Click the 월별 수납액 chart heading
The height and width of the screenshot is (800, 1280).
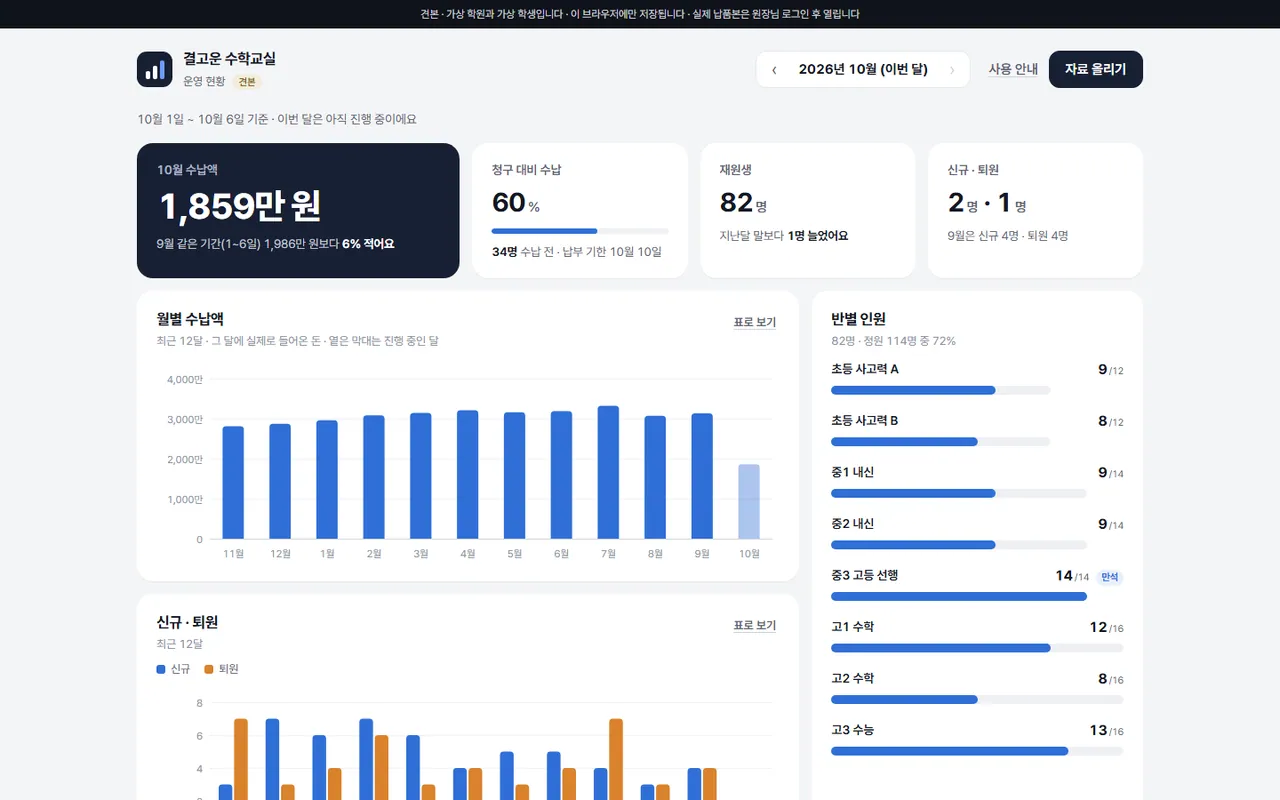point(190,319)
